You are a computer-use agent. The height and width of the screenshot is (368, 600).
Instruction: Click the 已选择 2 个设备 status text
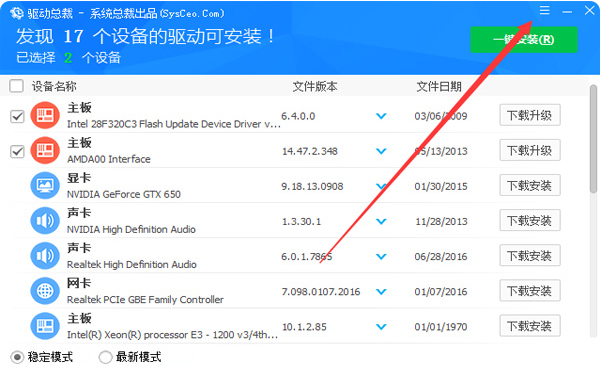pyautogui.click(x=68, y=58)
